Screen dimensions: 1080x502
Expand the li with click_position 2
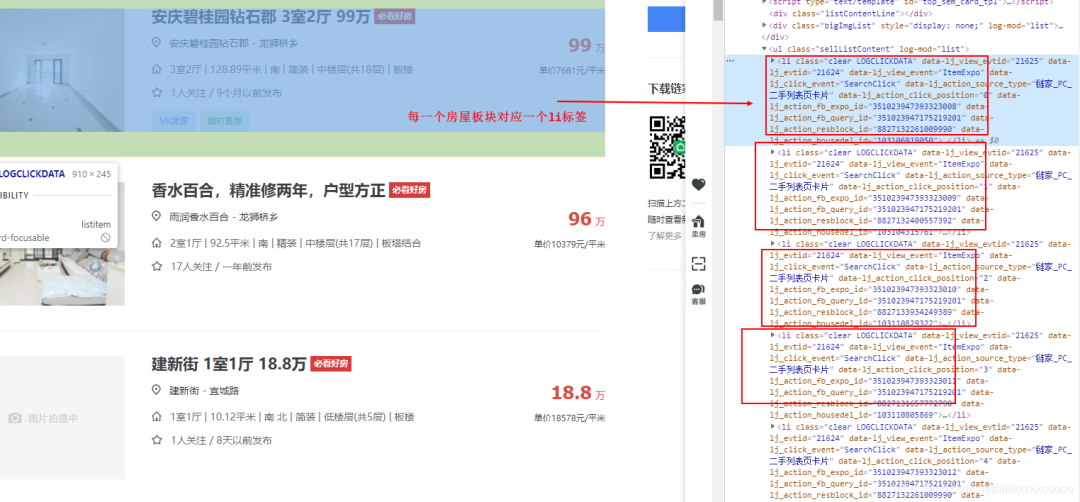click(x=772, y=243)
